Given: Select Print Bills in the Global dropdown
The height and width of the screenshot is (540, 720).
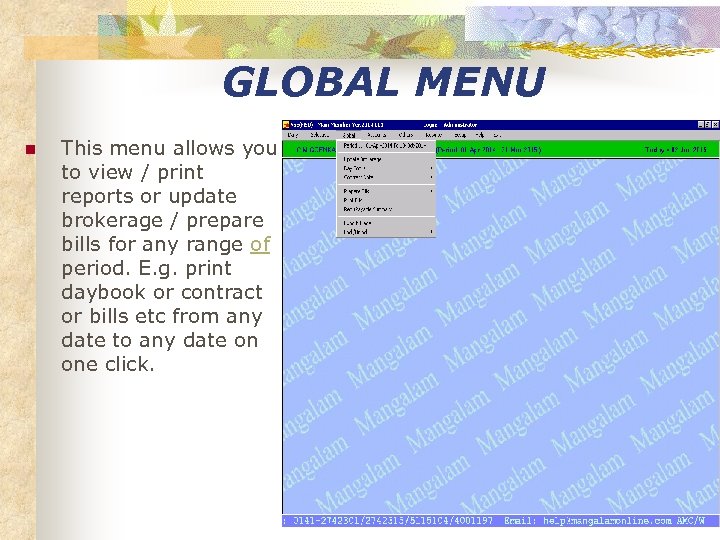Looking at the screenshot, I should [x=386, y=200].
